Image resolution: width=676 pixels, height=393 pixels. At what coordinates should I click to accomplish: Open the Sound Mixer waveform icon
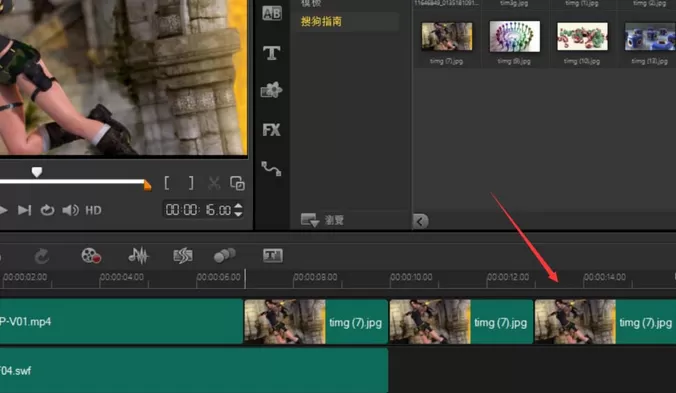(x=138, y=256)
